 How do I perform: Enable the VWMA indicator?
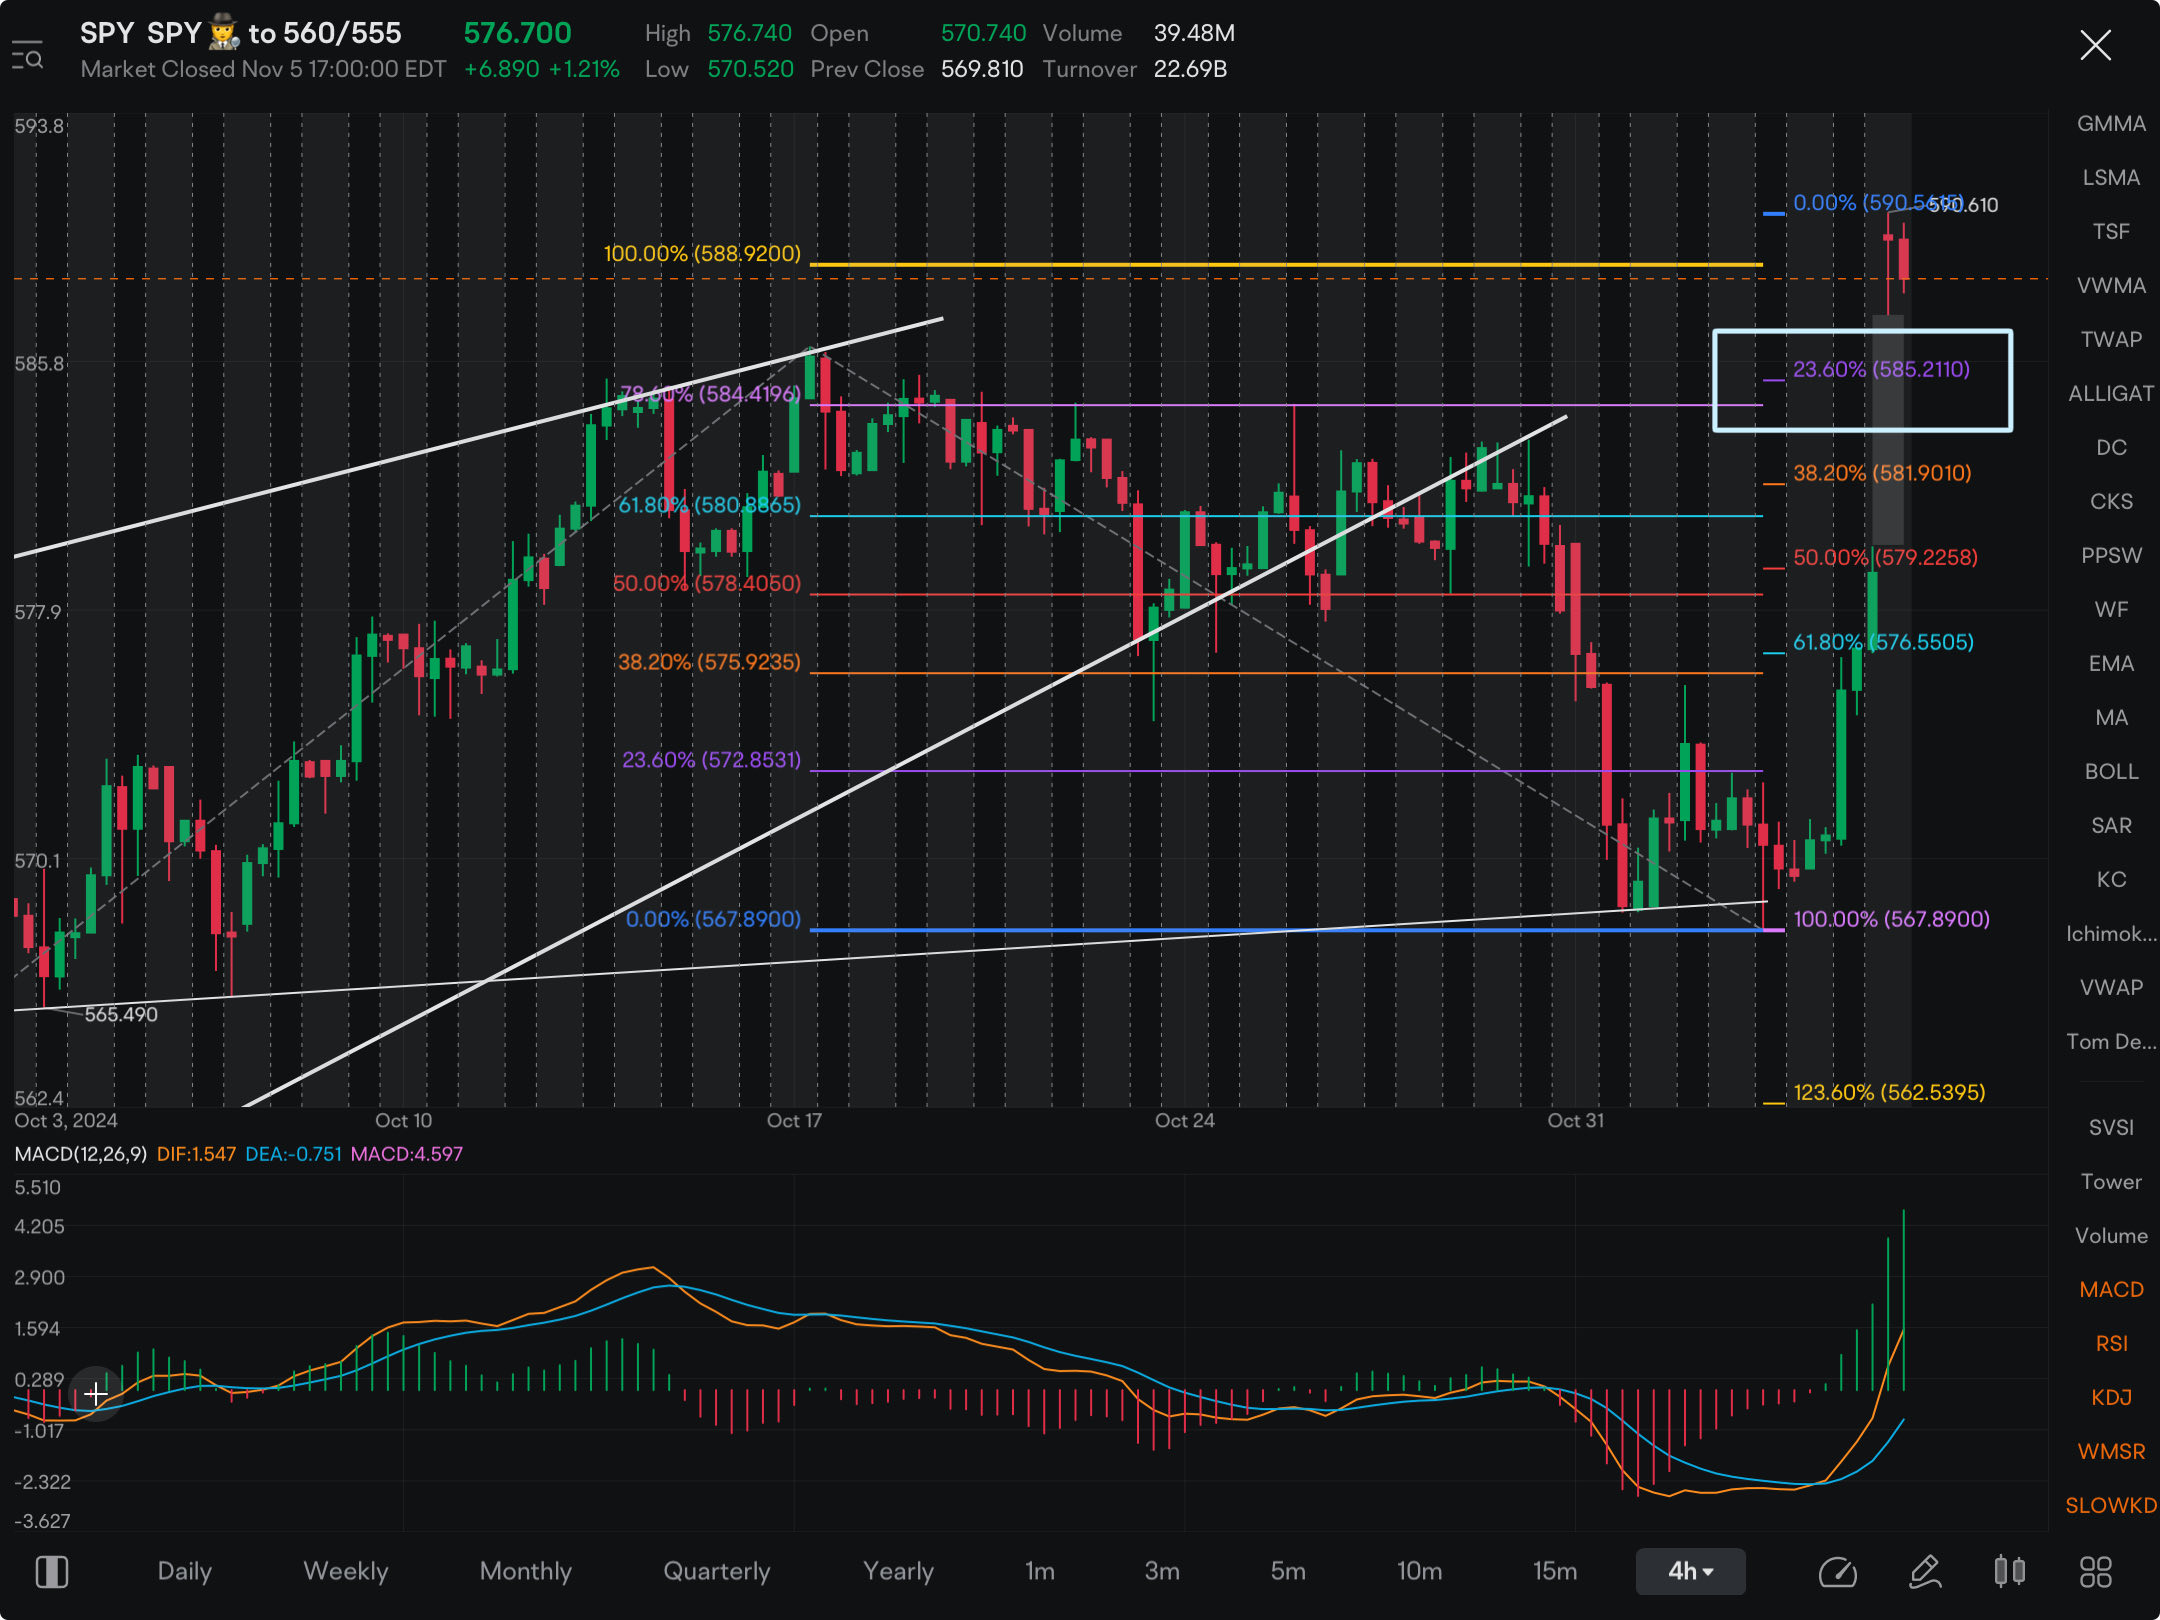coord(2111,286)
